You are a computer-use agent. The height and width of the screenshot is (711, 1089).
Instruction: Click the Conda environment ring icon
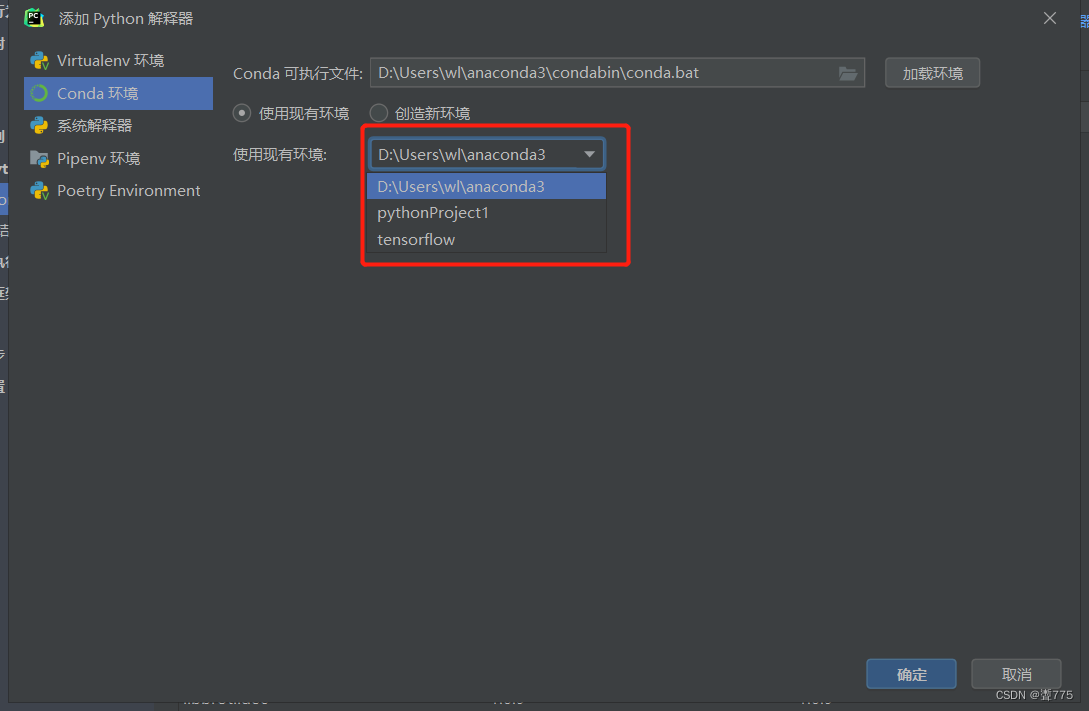[40, 93]
